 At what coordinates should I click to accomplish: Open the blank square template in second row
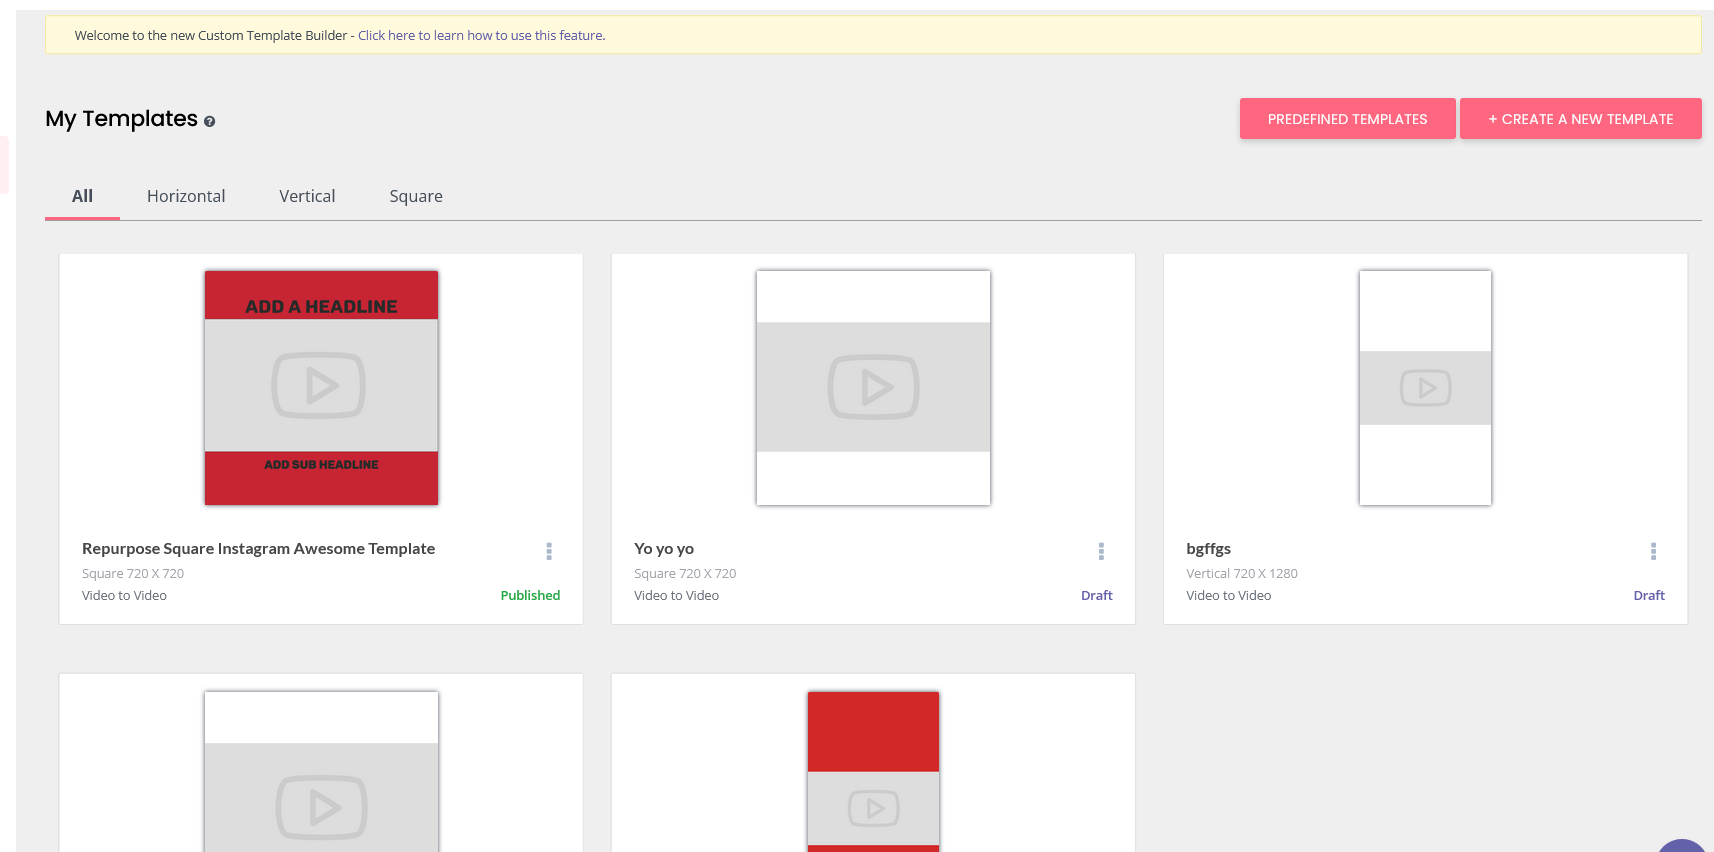coord(321,770)
